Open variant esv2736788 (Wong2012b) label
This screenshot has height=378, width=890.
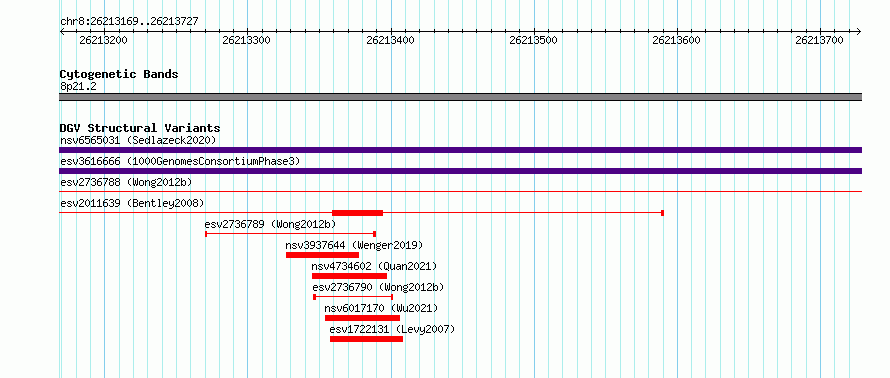(x=126, y=182)
